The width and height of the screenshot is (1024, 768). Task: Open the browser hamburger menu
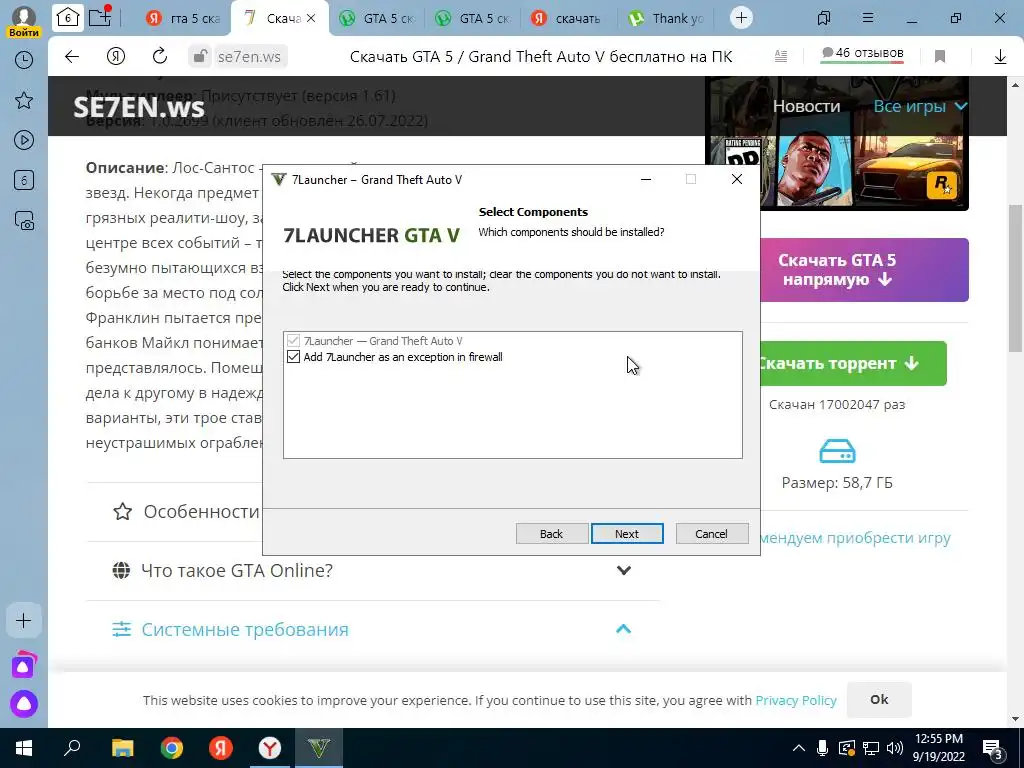tap(868, 18)
